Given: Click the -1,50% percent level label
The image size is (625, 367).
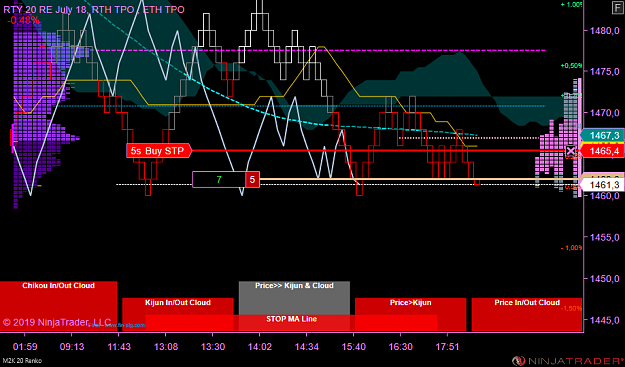Looking at the screenshot, I should point(572,308).
